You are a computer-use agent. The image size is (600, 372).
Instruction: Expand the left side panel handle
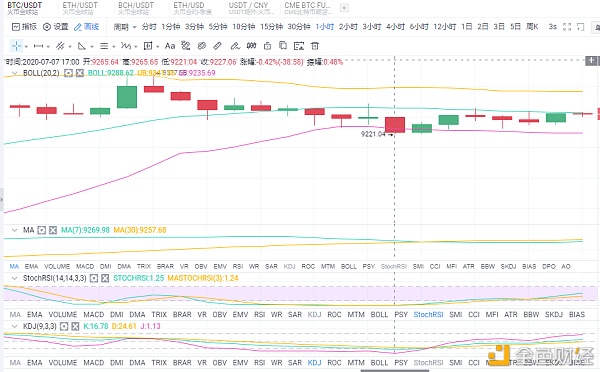coord(2,200)
